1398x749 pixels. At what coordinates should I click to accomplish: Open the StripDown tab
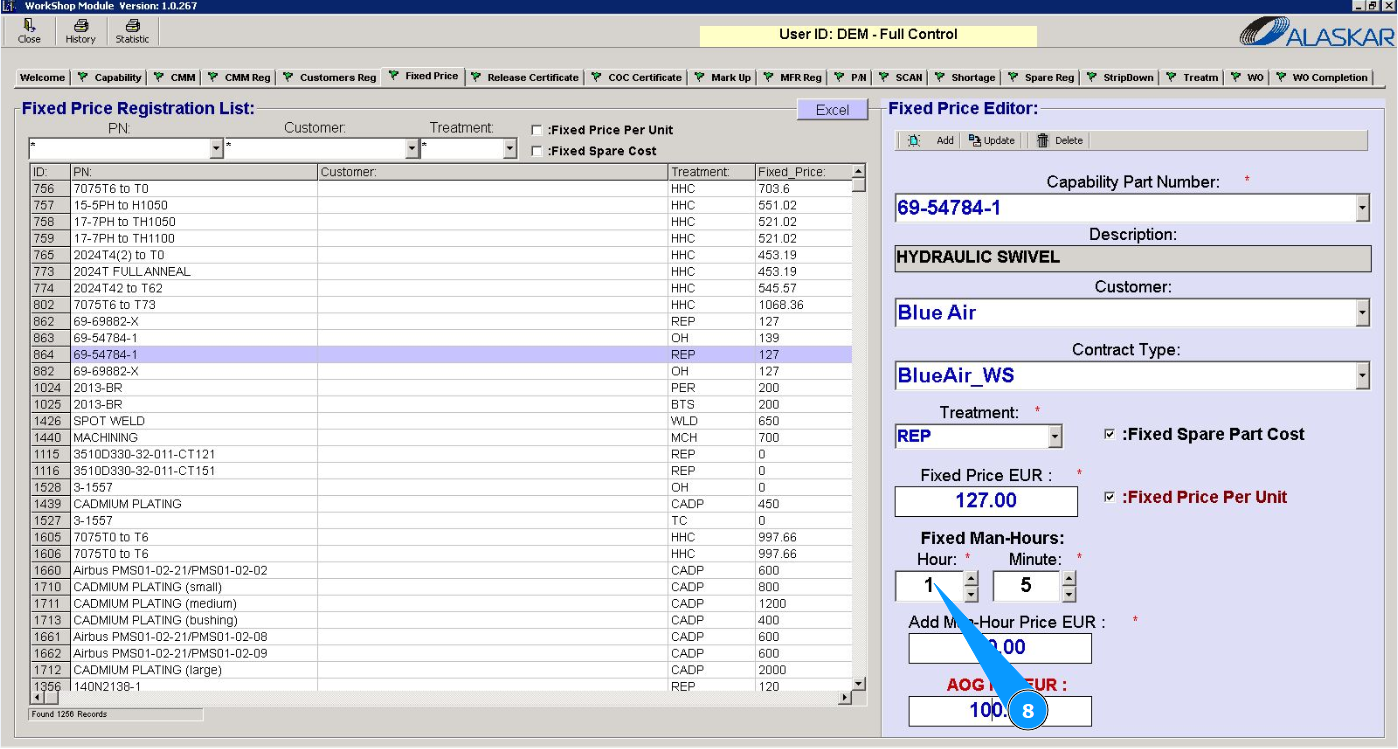click(1120, 77)
